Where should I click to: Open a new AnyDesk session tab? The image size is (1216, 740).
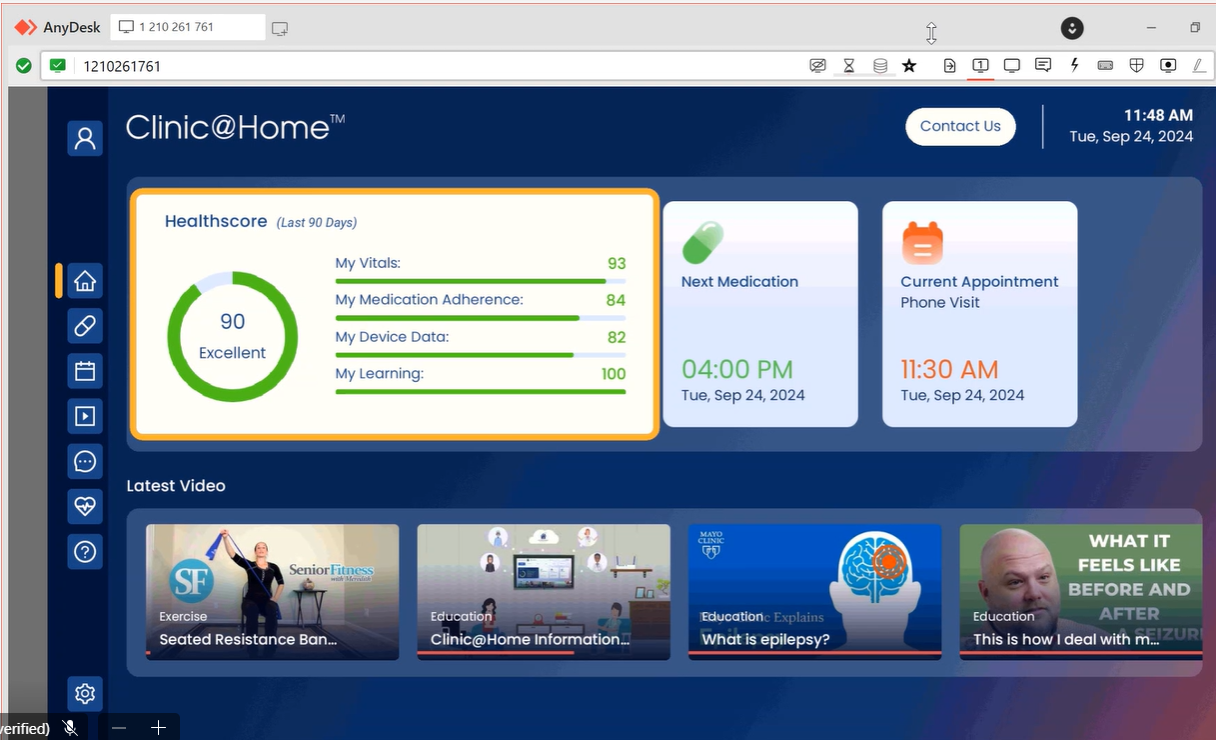(x=280, y=28)
